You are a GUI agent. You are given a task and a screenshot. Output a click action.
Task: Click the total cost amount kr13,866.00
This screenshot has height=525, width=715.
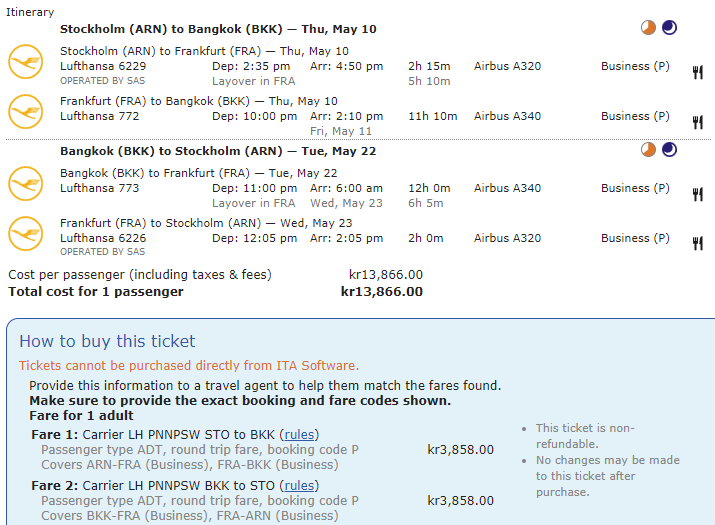point(382,292)
